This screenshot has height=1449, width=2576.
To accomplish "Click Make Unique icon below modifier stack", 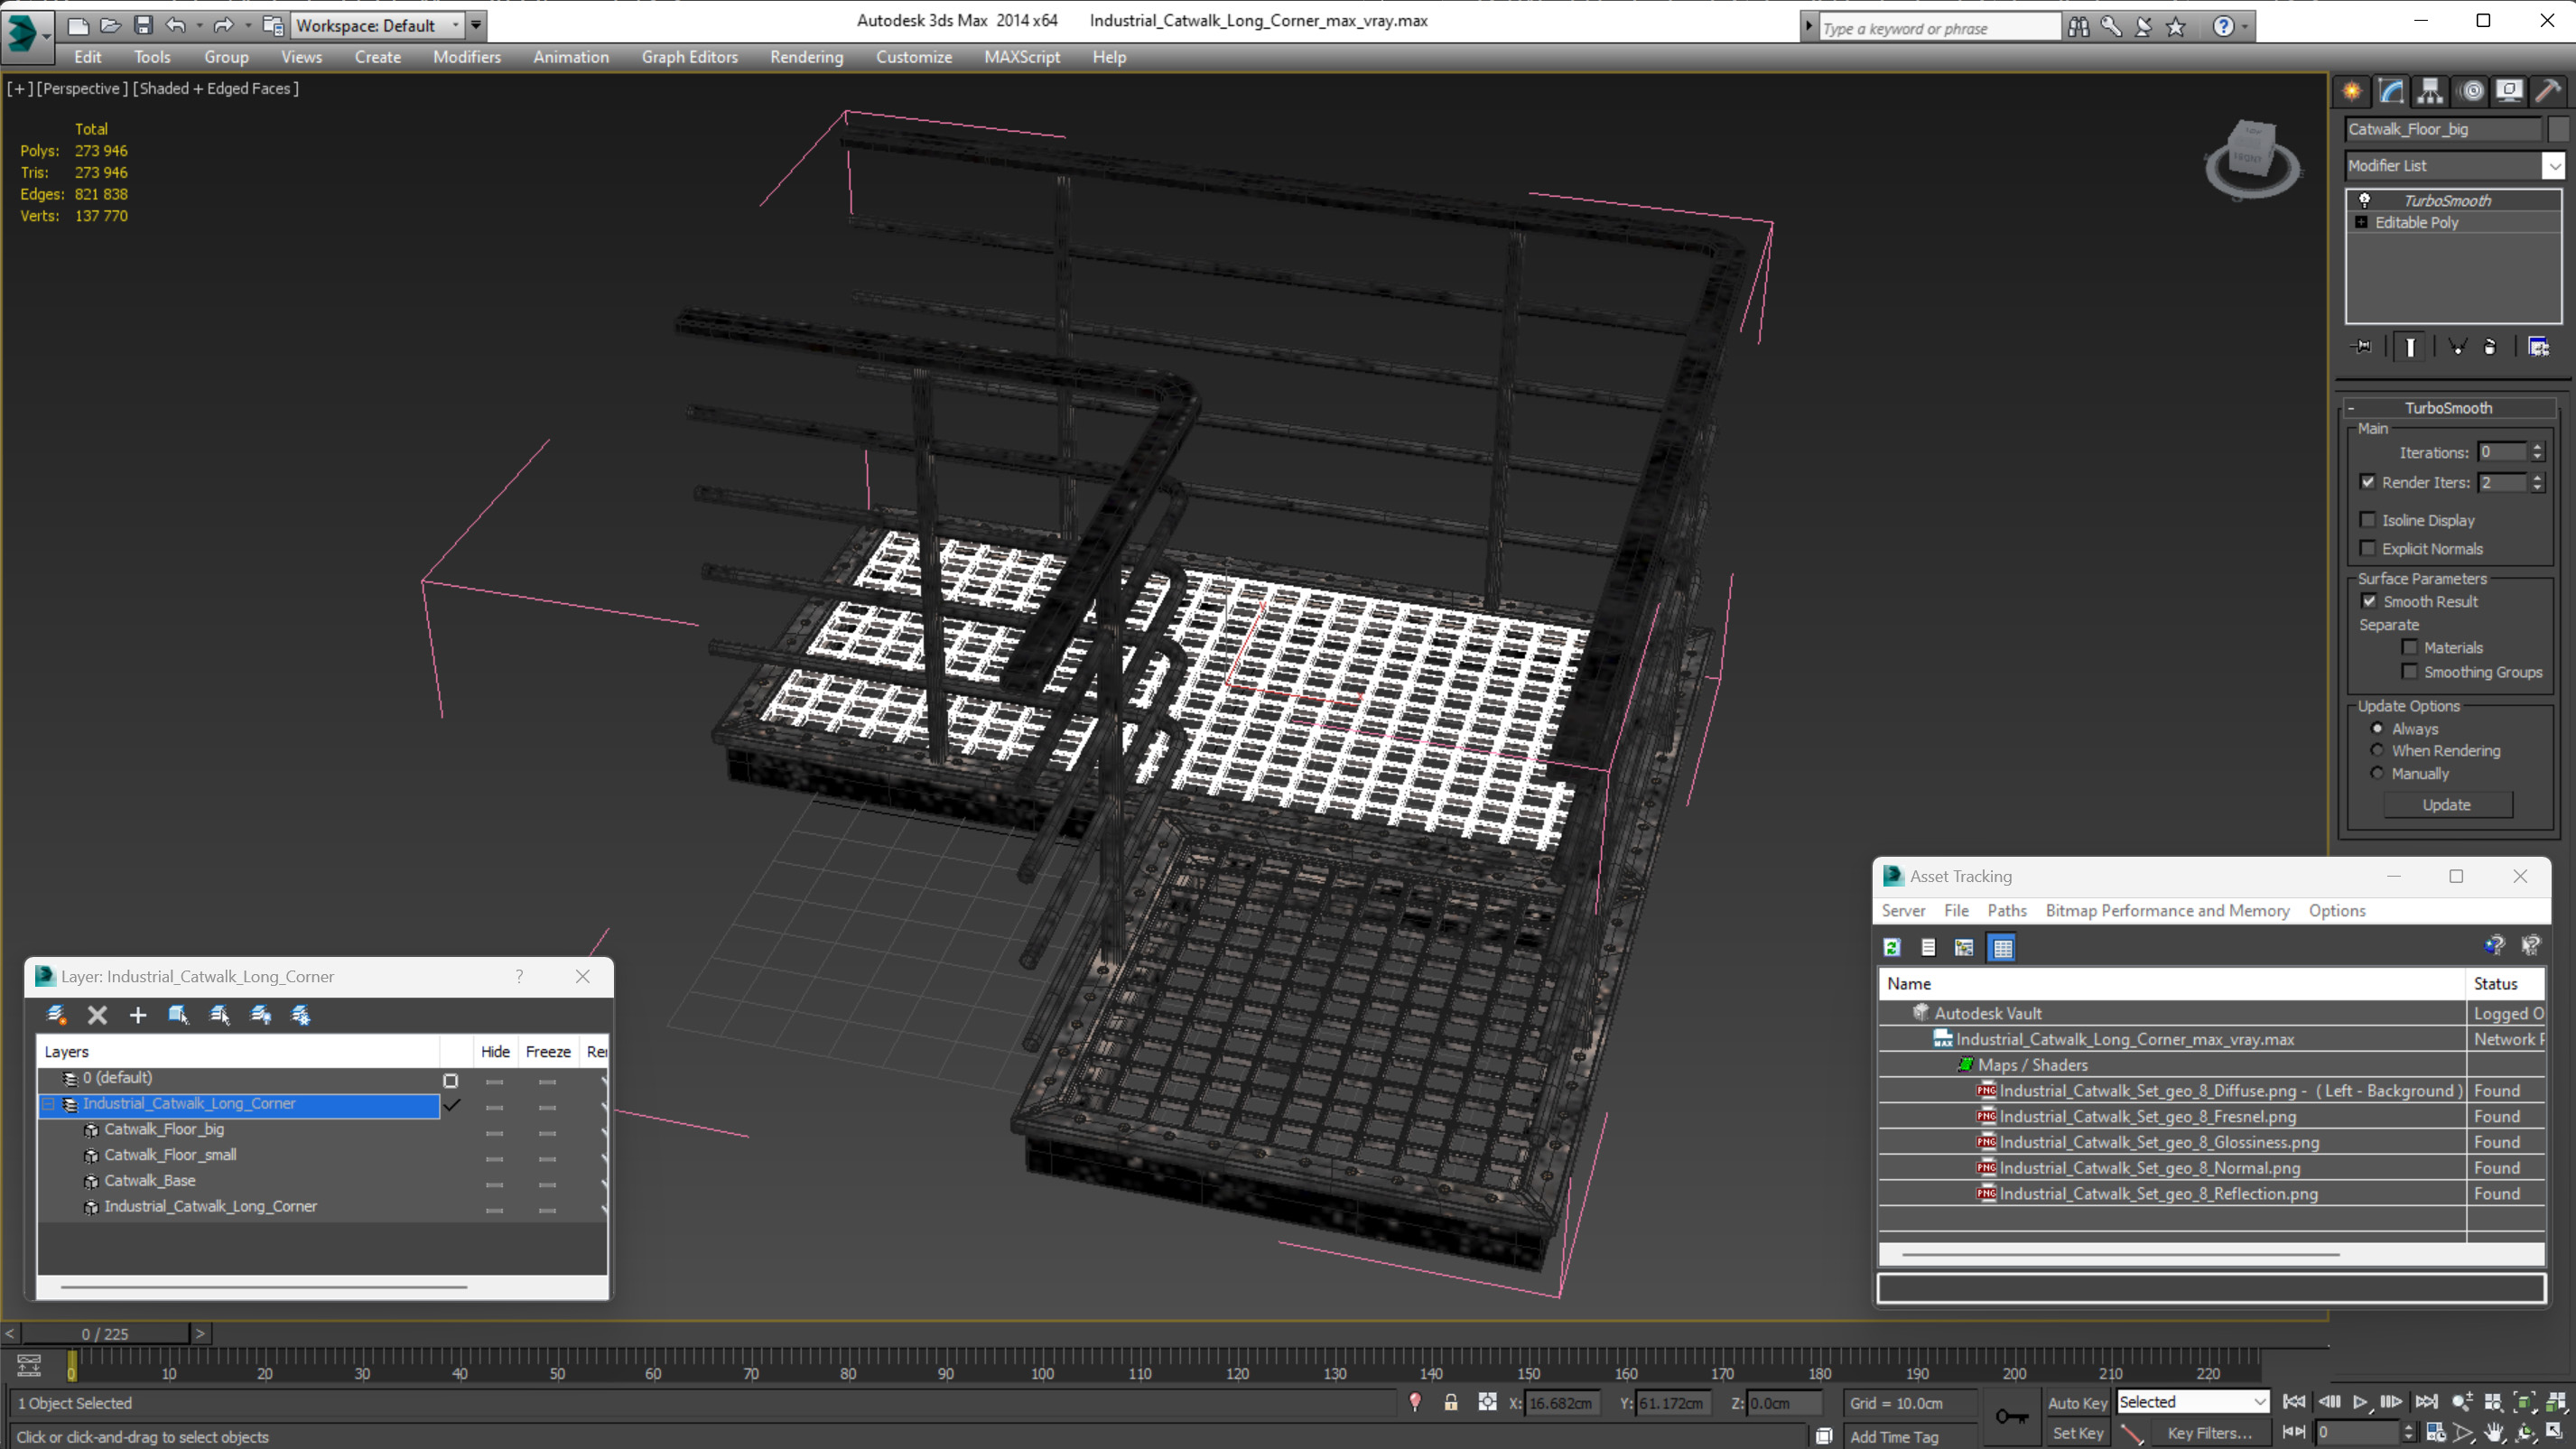I will (x=2456, y=347).
